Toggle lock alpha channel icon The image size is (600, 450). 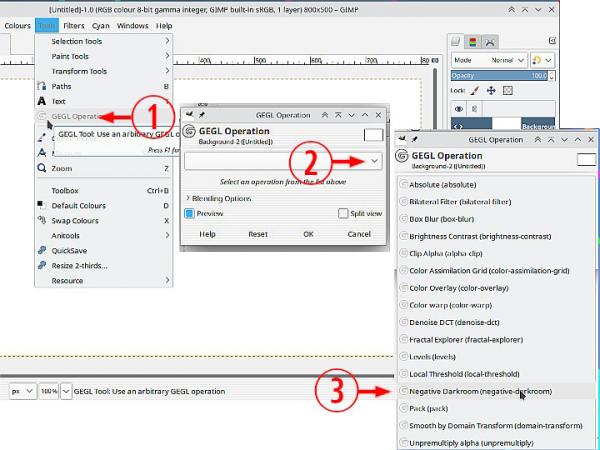pyautogui.click(x=508, y=91)
